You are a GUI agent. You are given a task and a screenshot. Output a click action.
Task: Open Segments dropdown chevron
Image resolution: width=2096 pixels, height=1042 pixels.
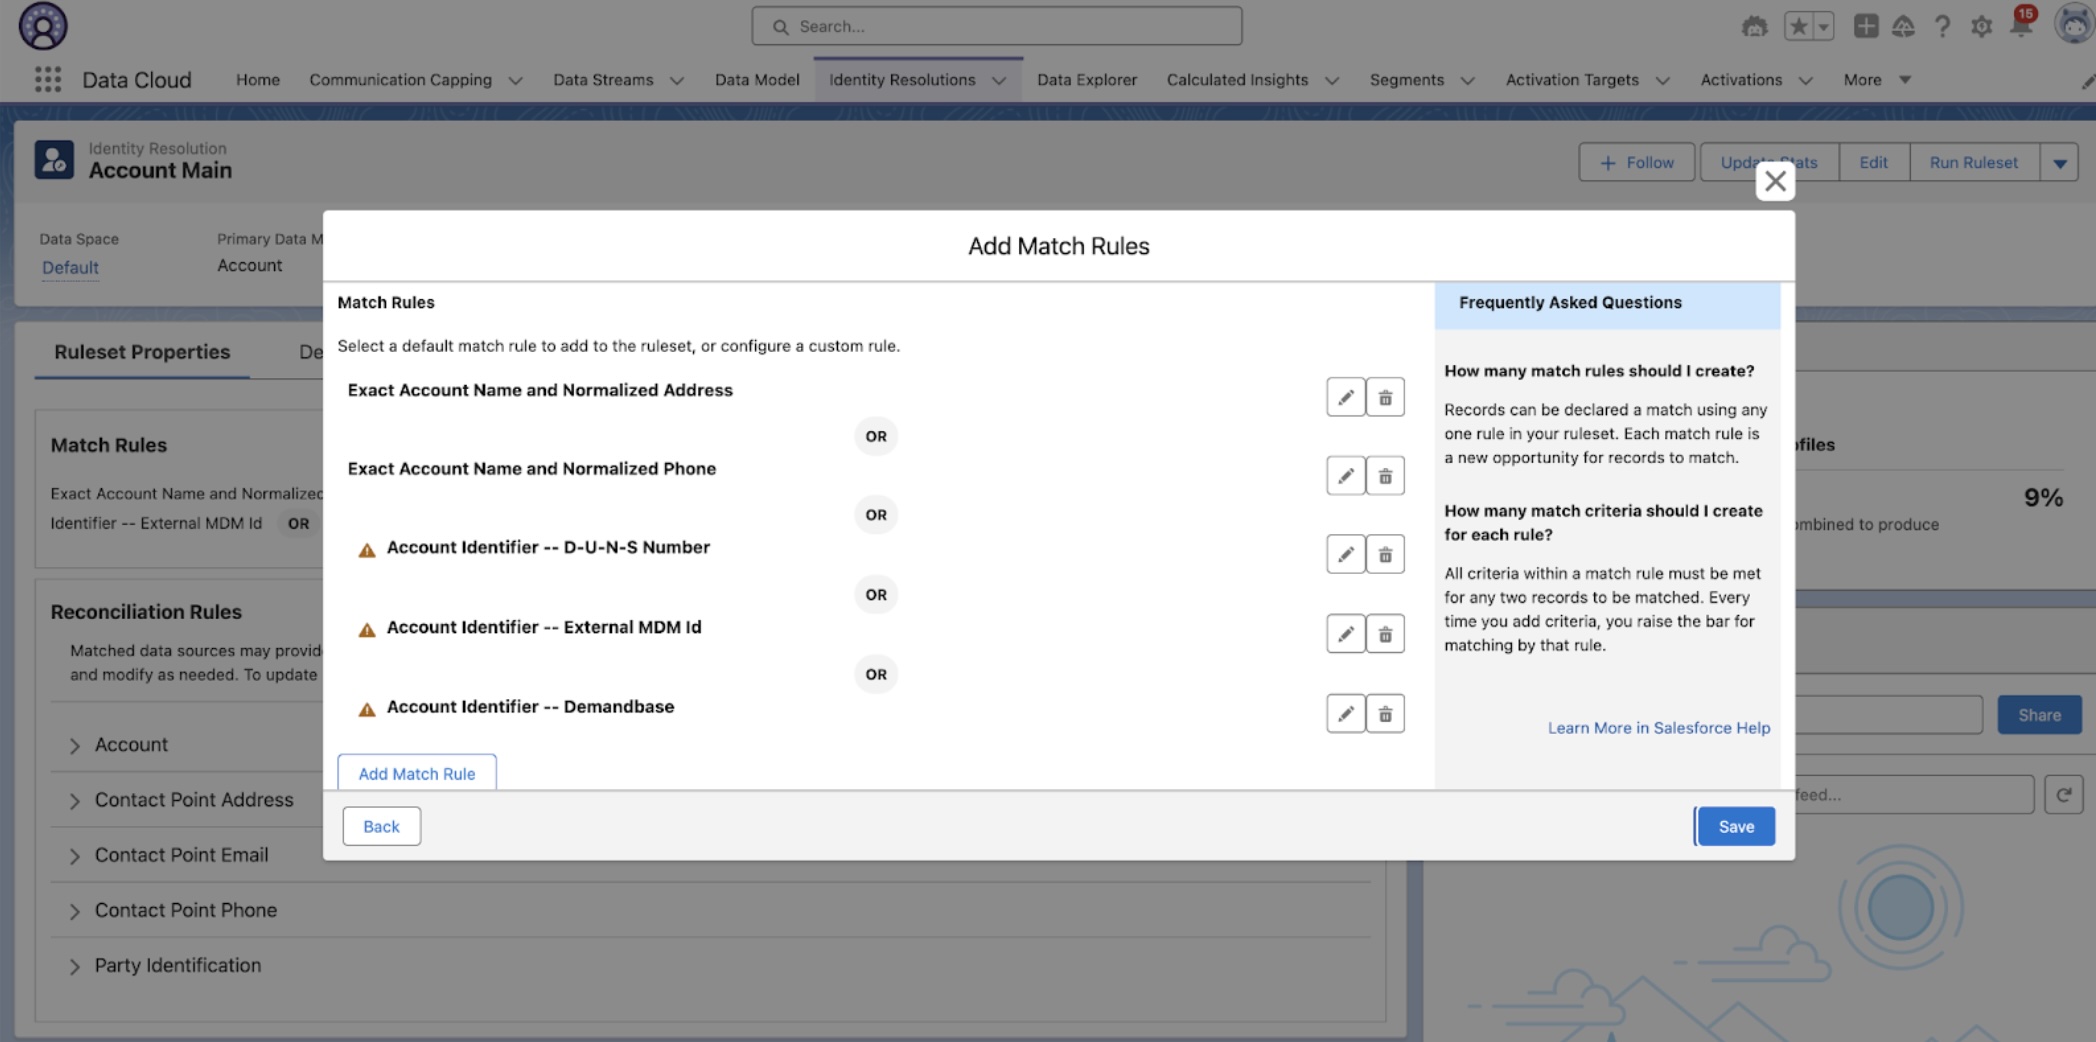pyautogui.click(x=1468, y=81)
